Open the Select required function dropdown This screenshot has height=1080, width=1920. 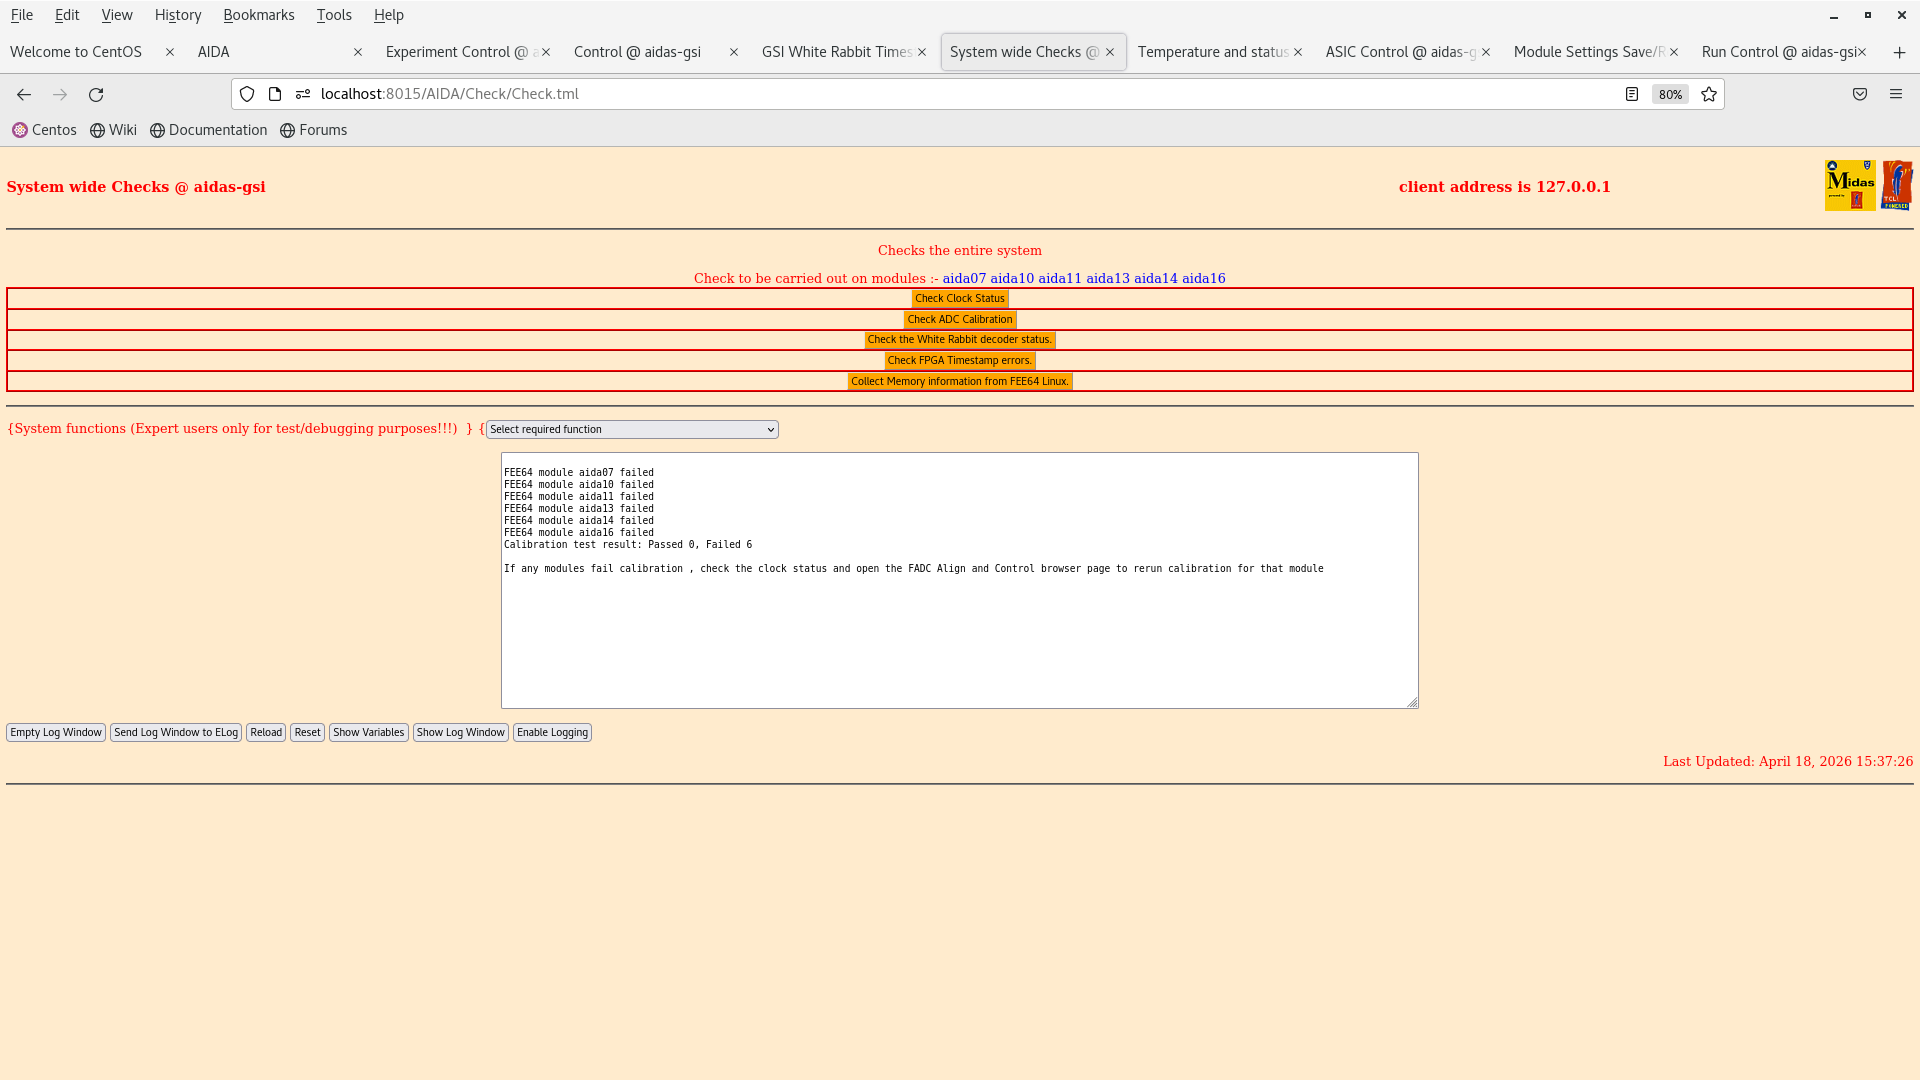click(x=631, y=429)
